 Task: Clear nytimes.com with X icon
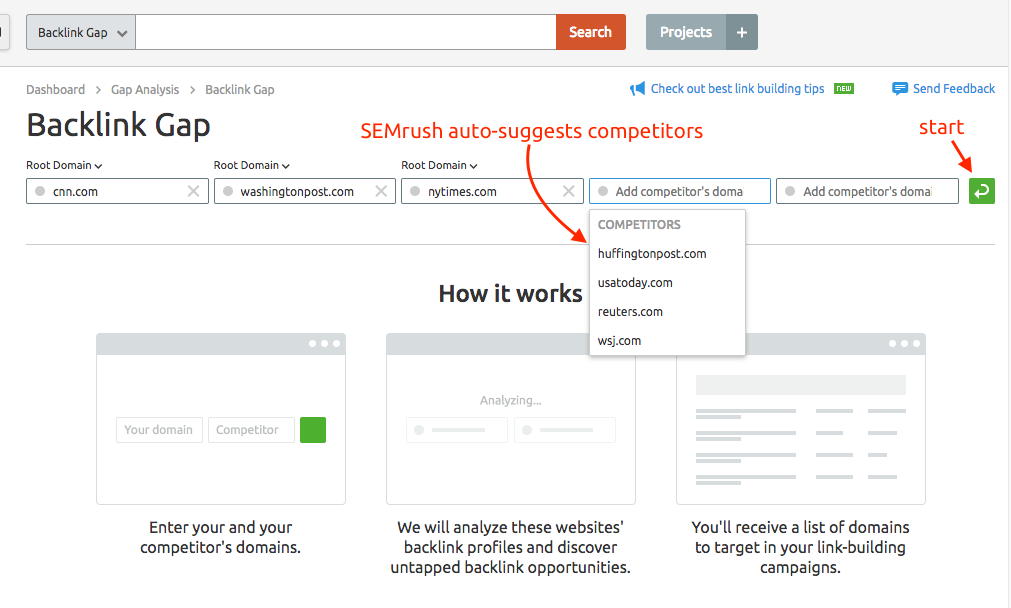pyautogui.click(x=569, y=191)
